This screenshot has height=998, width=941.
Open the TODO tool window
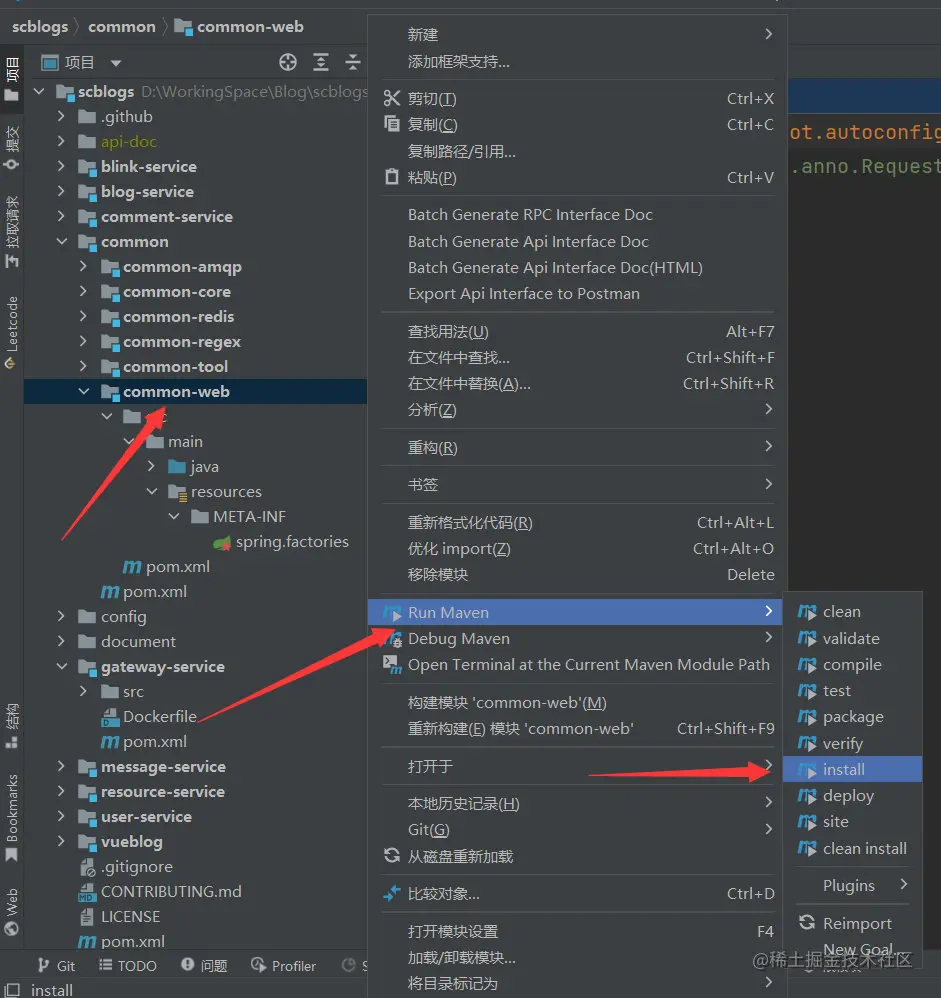(128, 966)
